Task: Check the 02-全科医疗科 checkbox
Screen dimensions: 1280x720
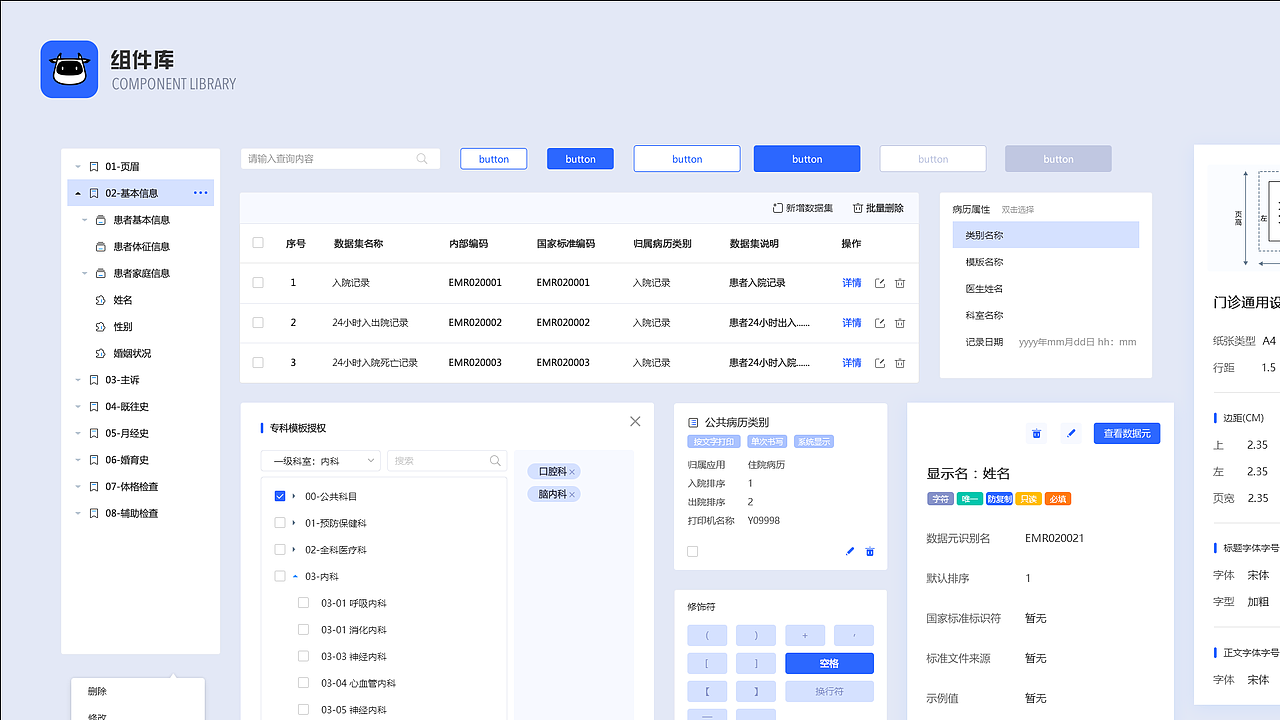Action: [280, 550]
